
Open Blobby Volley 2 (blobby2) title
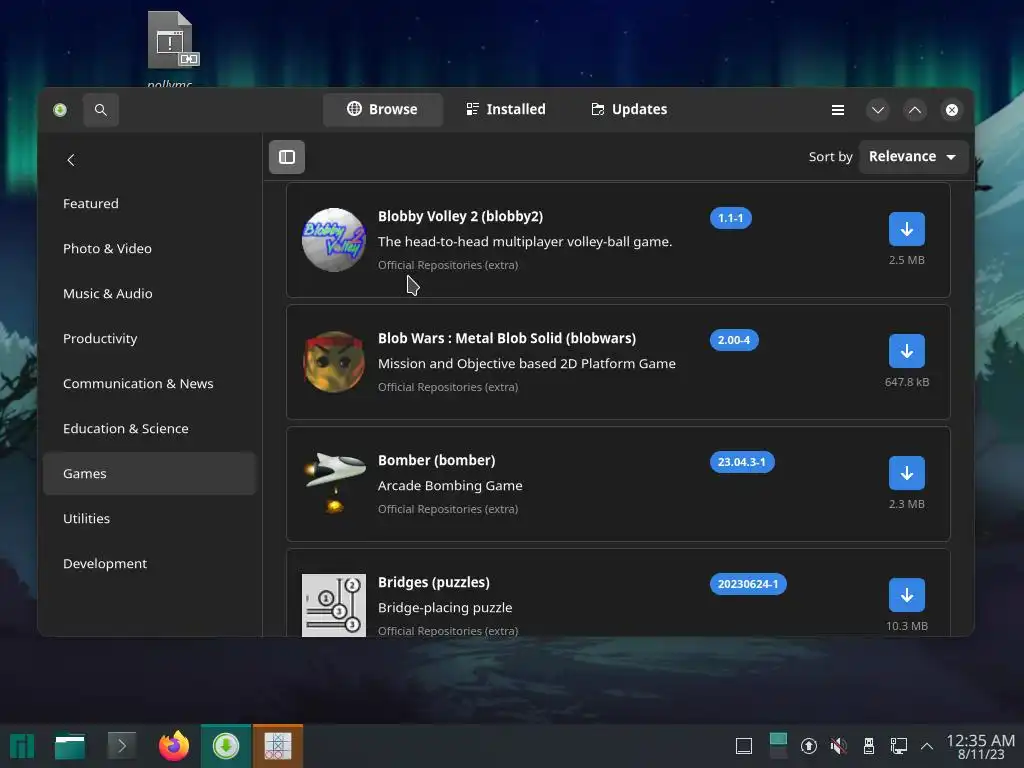[460, 216]
